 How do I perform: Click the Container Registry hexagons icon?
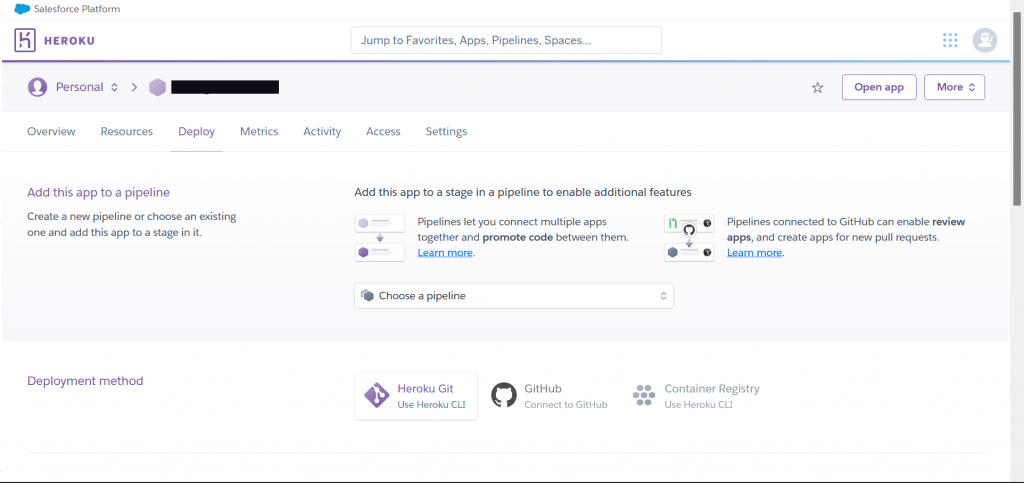tap(644, 396)
